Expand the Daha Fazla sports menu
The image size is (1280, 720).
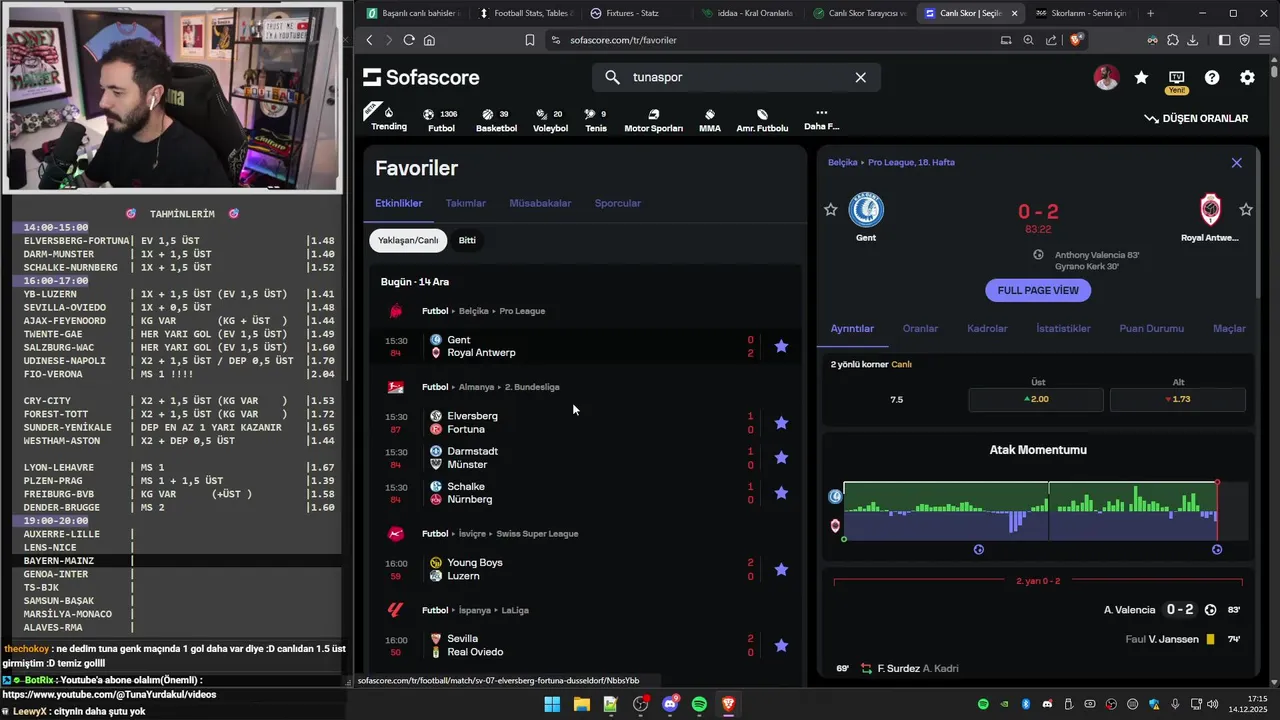(821, 119)
